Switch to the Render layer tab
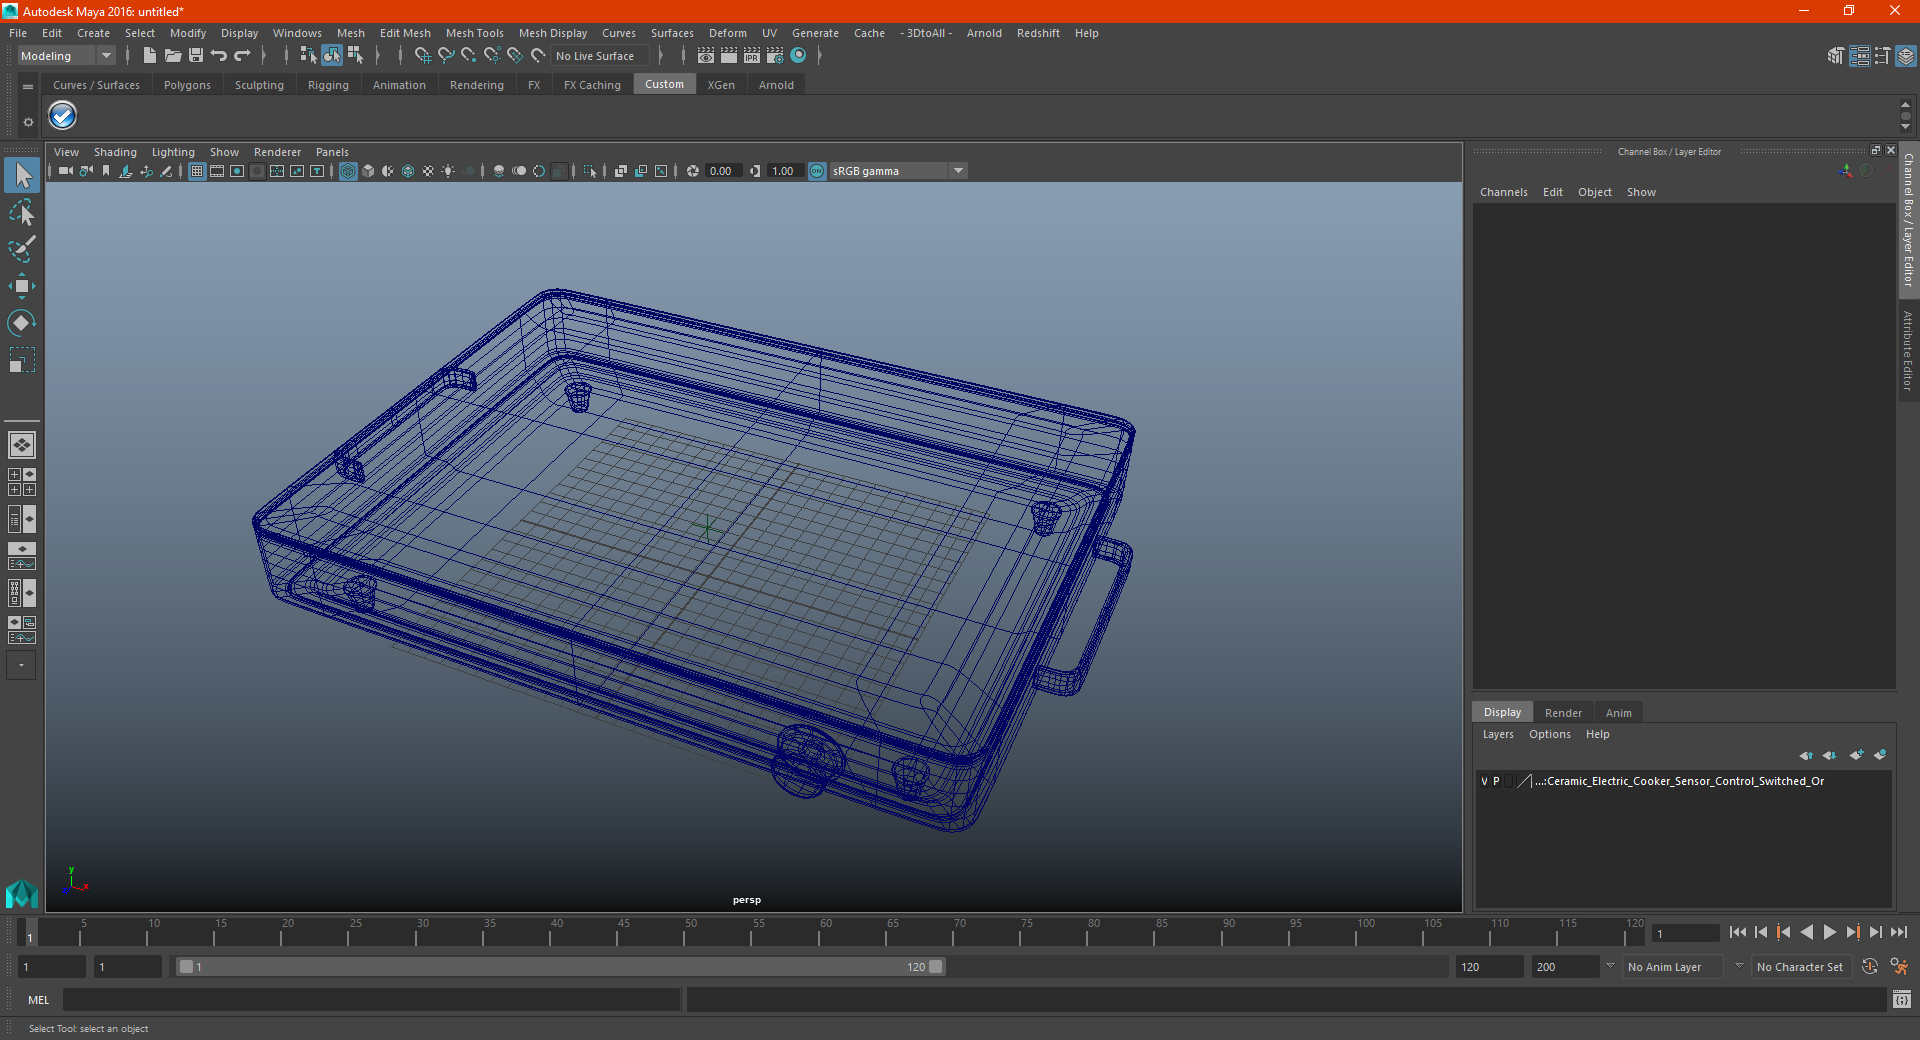Screen dimensions: 1920x1040 pos(1563,713)
